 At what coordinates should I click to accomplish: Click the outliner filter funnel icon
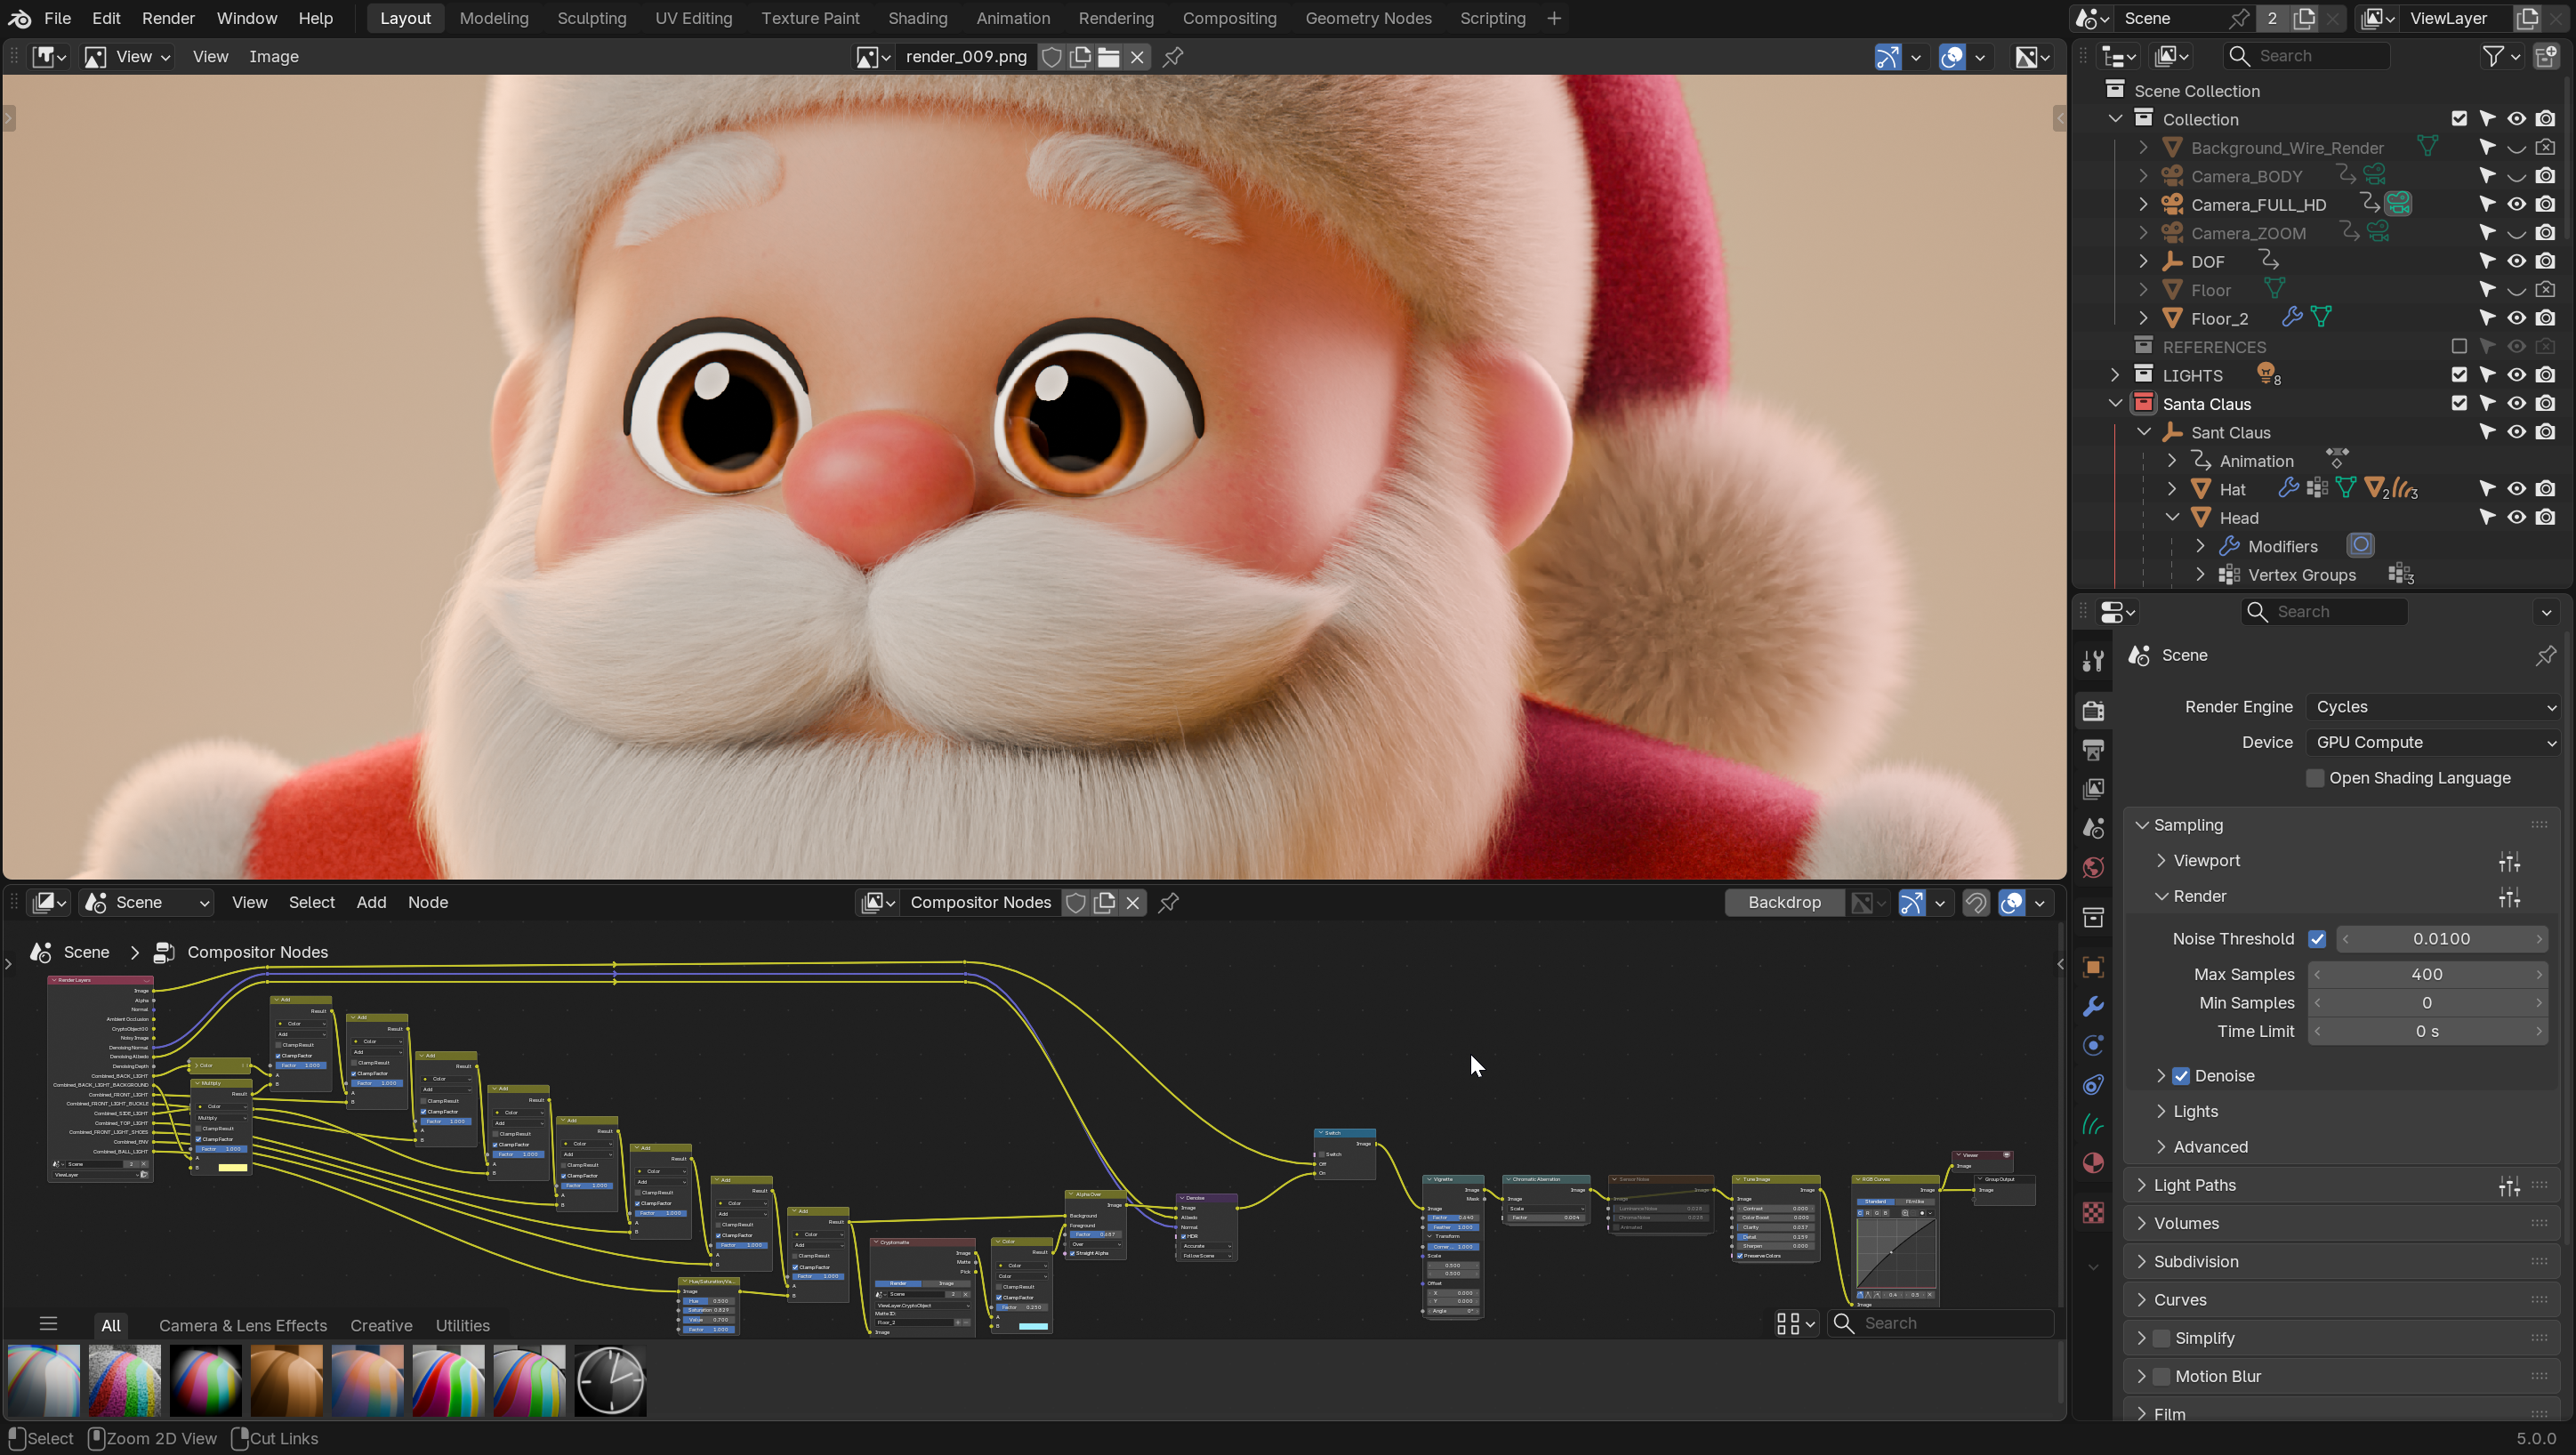(2494, 56)
